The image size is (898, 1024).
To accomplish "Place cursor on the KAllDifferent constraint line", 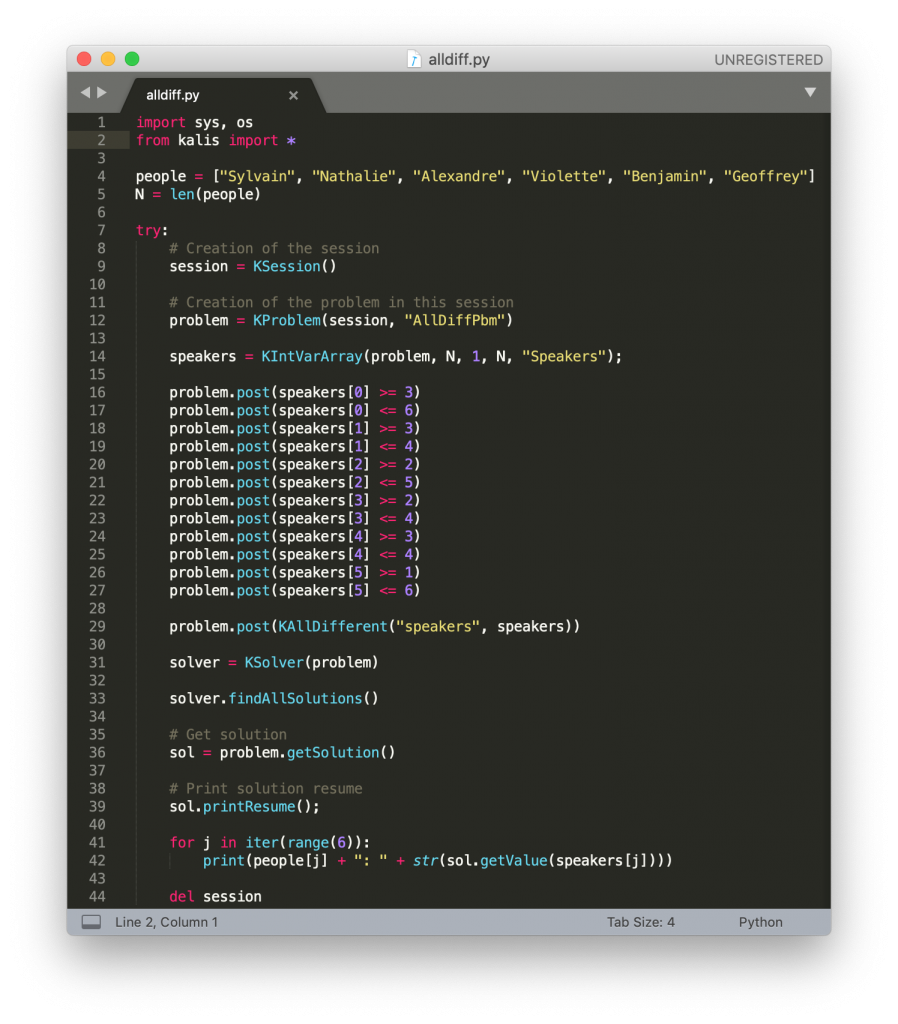I will tap(374, 626).
